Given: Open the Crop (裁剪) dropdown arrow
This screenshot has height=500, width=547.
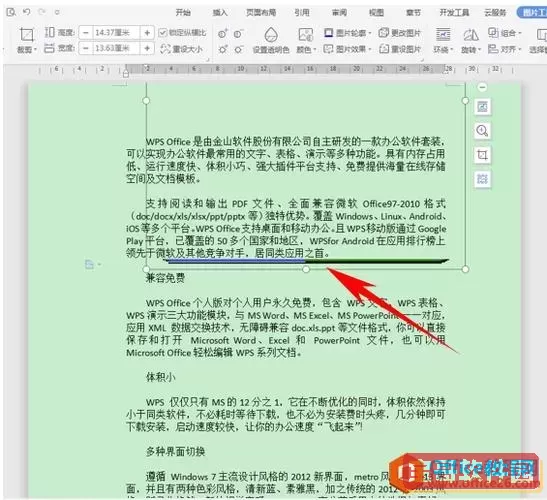Looking at the screenshot, I should pyautogui.click(x=35, y=50).
